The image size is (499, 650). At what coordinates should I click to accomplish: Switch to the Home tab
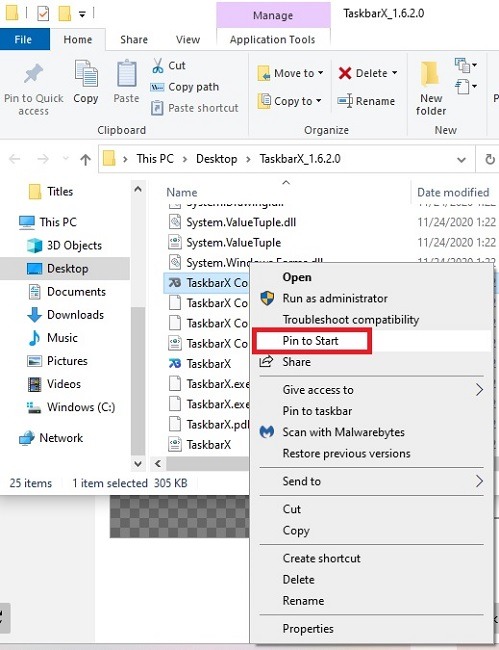tap(78, 39)
